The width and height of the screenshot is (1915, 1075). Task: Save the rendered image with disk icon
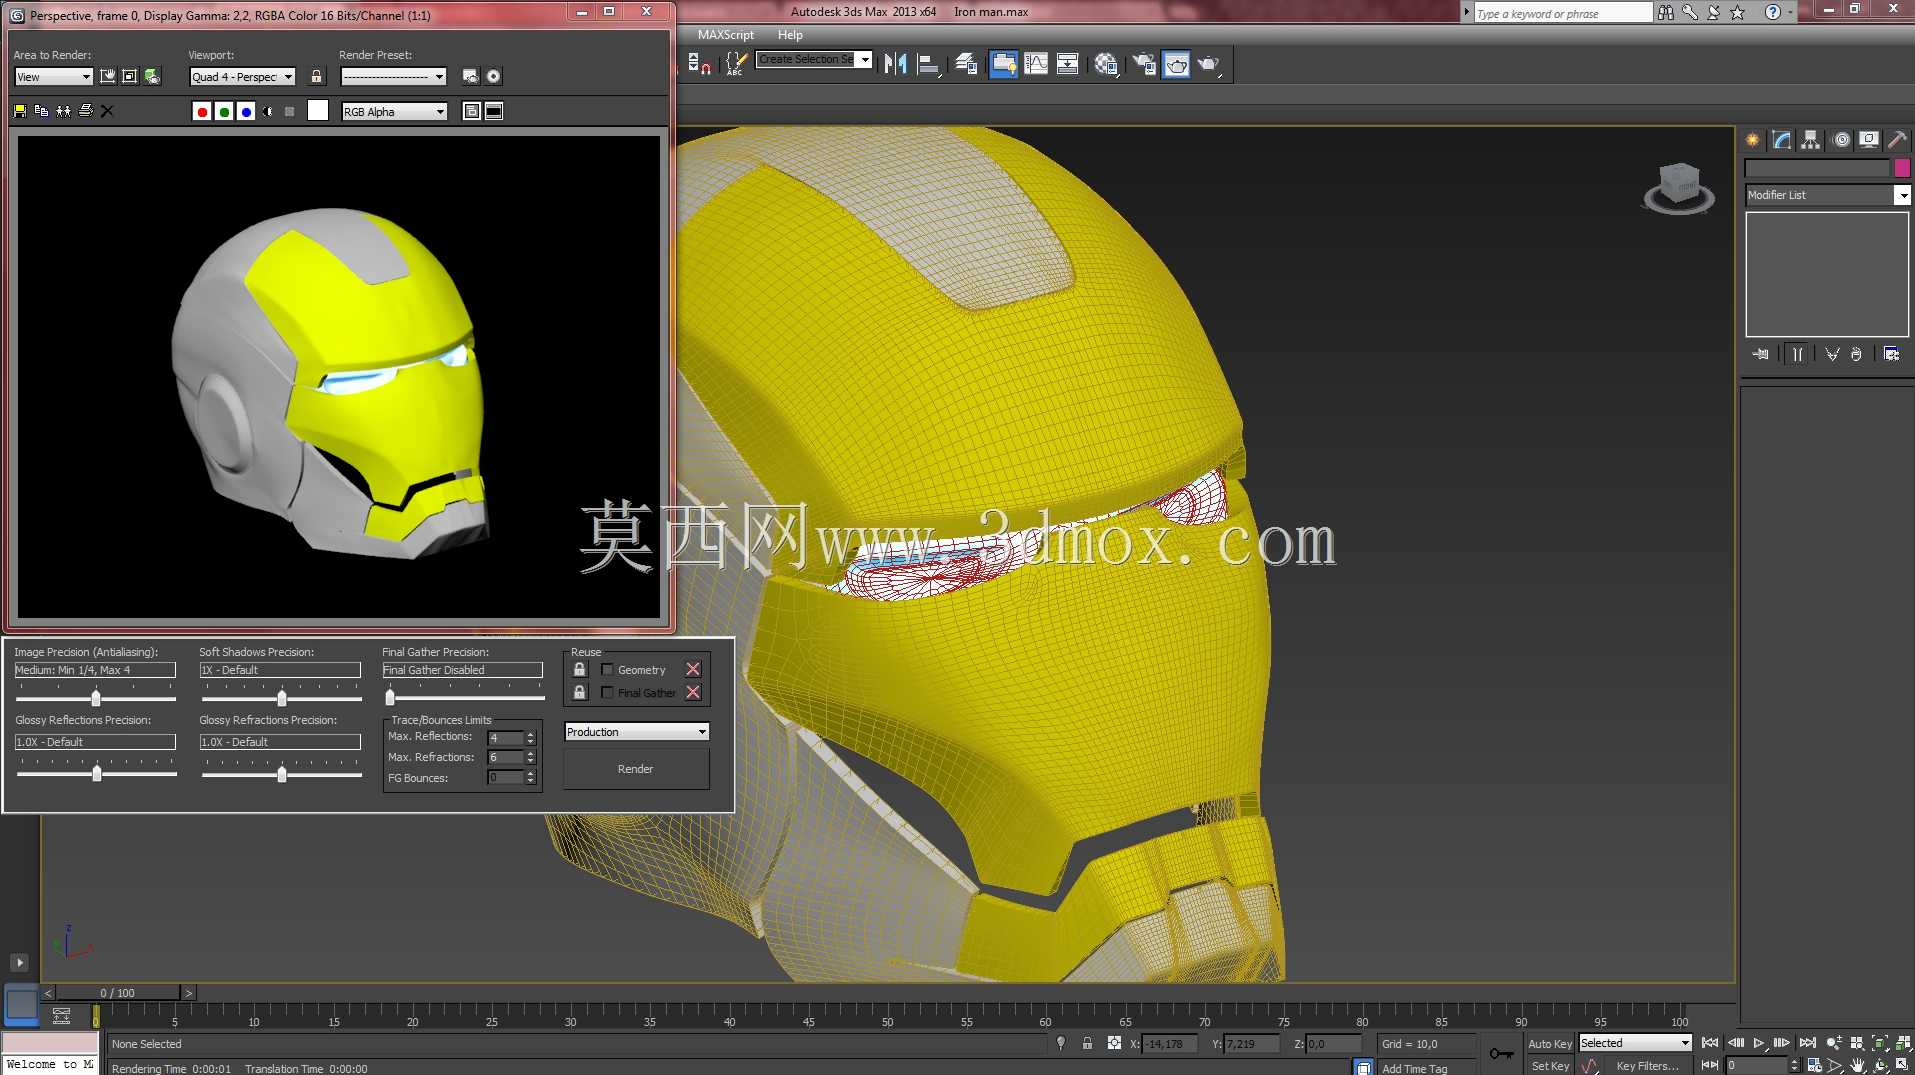click(20, 111)
